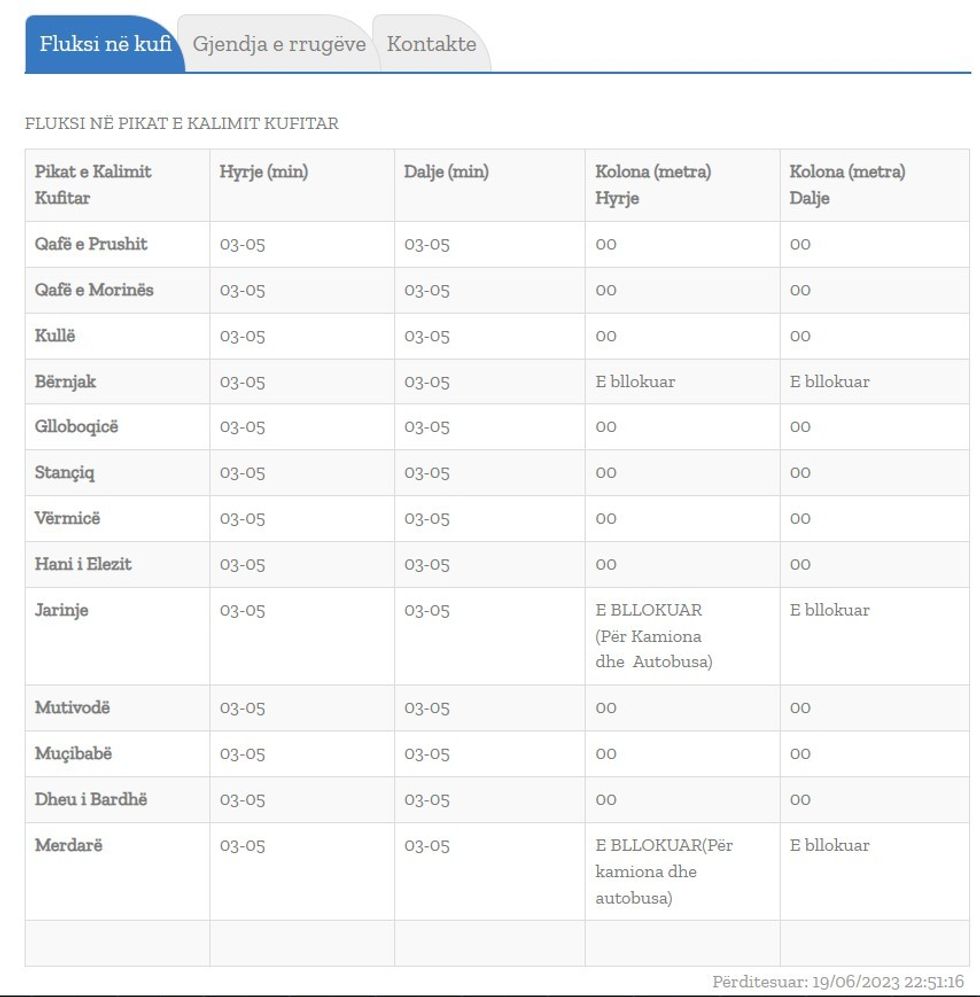The width and height of the screenshot is (980, 997).
Task: Click the Kullë border crossing name
Action: point(55,336)
